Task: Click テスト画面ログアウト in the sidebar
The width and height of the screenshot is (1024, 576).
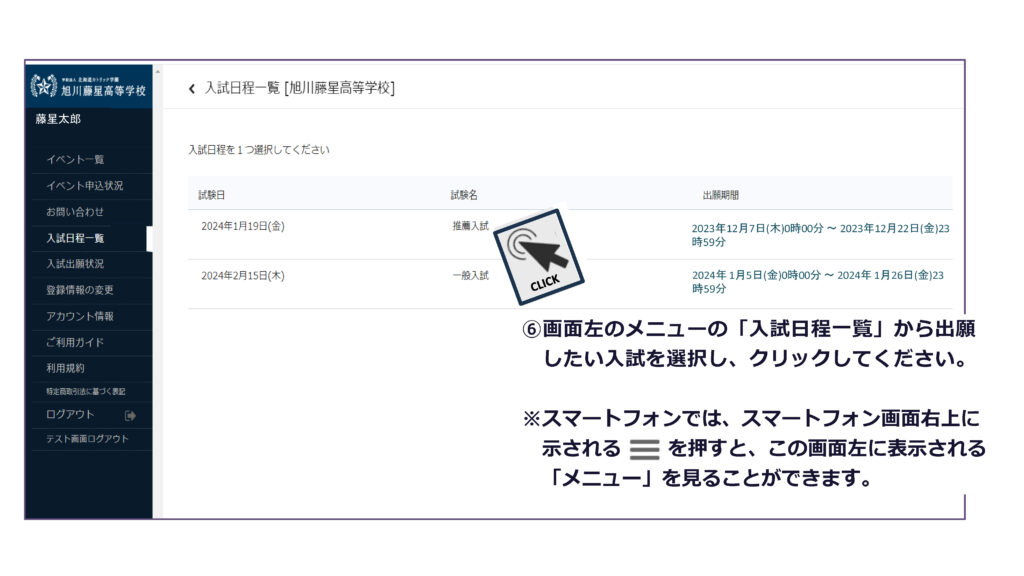Action: click(87, 439)
